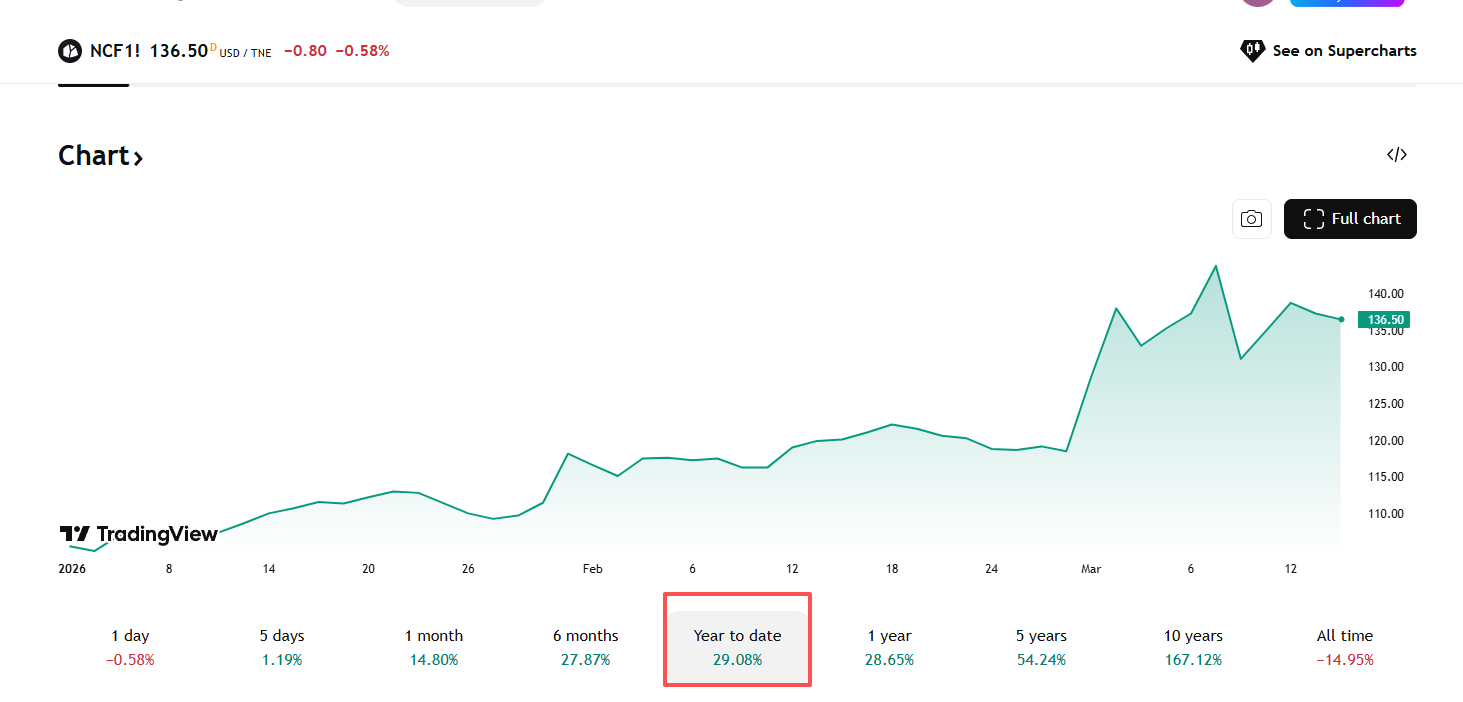
Task: Show the All time range
Action: [x=1345, y=647]
